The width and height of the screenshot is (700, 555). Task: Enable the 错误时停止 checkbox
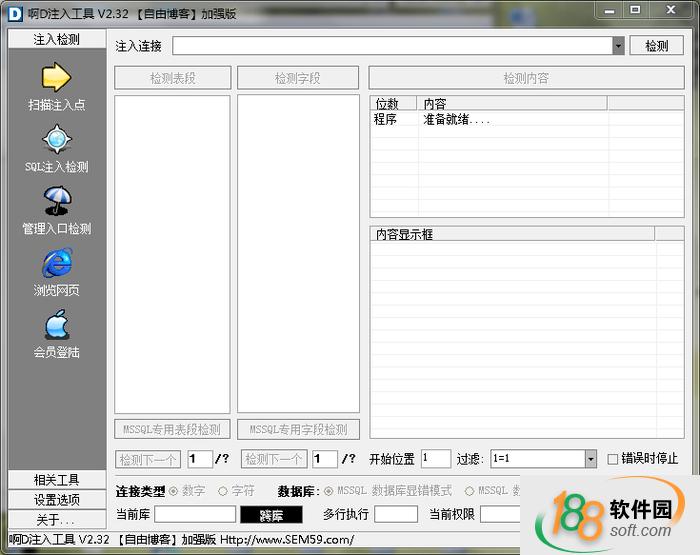(613, 459)
